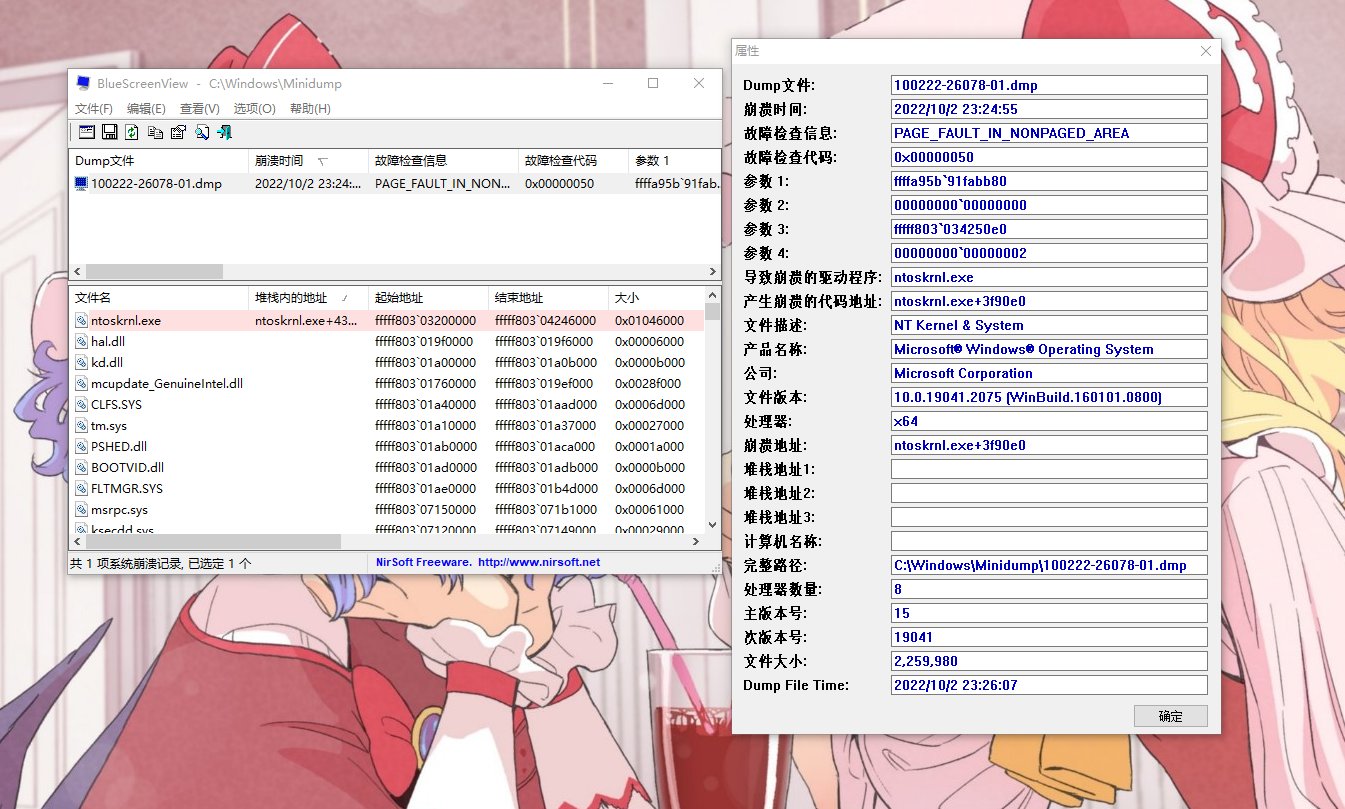Sort by the 文件名 column header
This screenshot has width=1345, height=809.
(x=158, y=298)
